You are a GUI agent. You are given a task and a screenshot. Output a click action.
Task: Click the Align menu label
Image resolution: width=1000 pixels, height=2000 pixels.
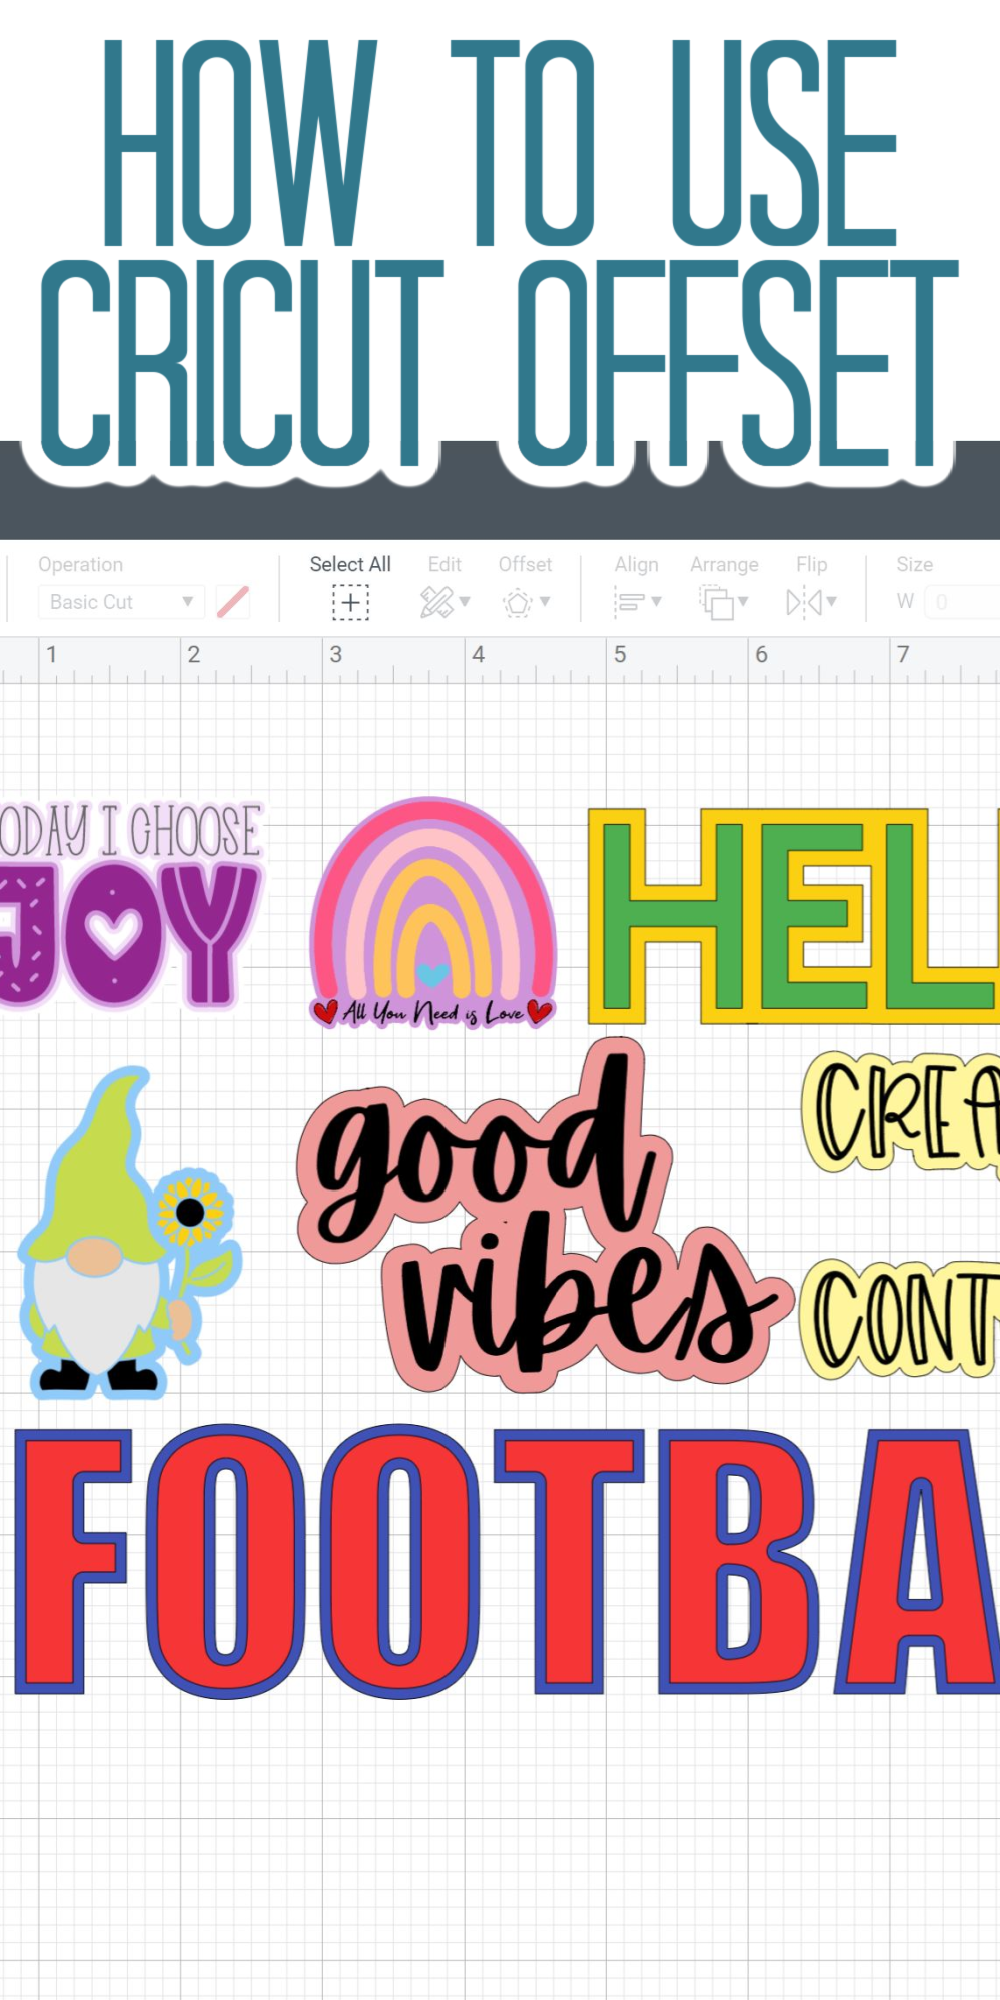[636, 565]
